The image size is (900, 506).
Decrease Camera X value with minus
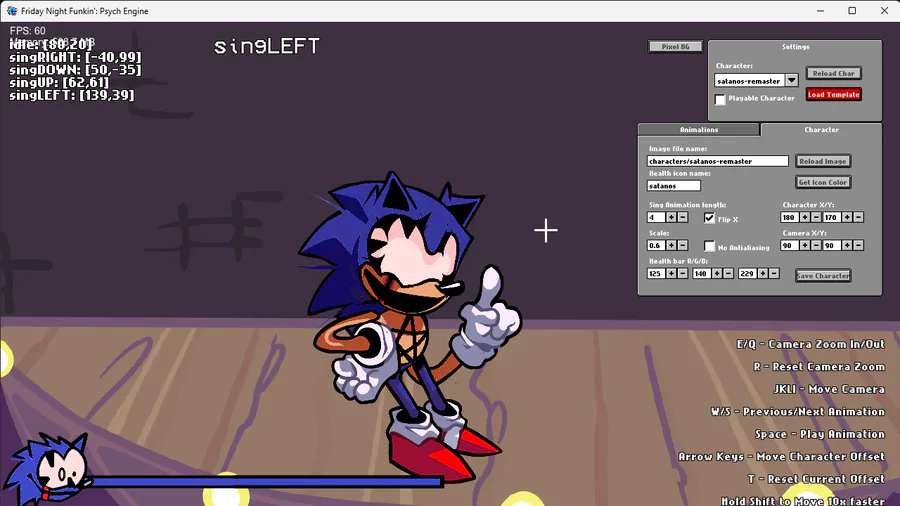[x=816, y=246]
